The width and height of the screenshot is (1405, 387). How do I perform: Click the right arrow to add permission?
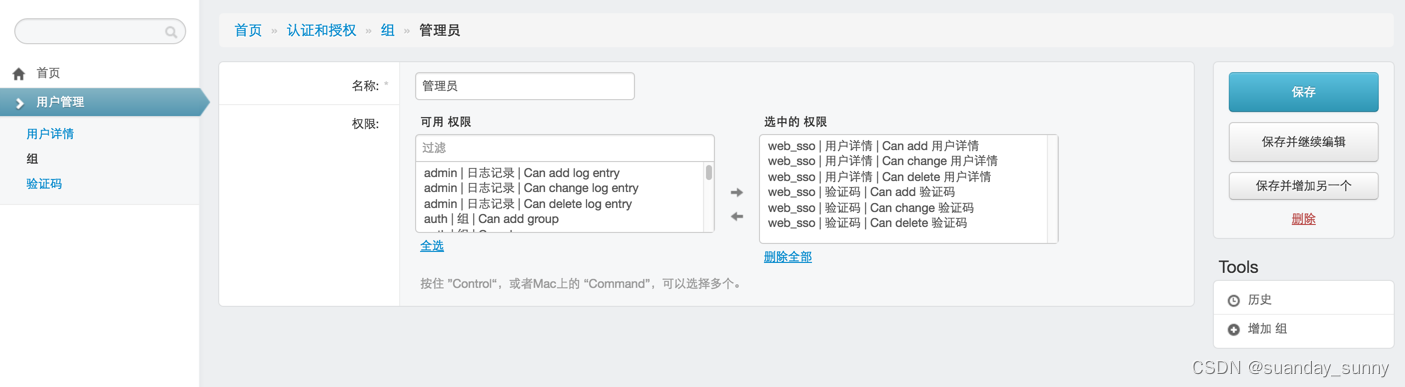pos(737,192)
